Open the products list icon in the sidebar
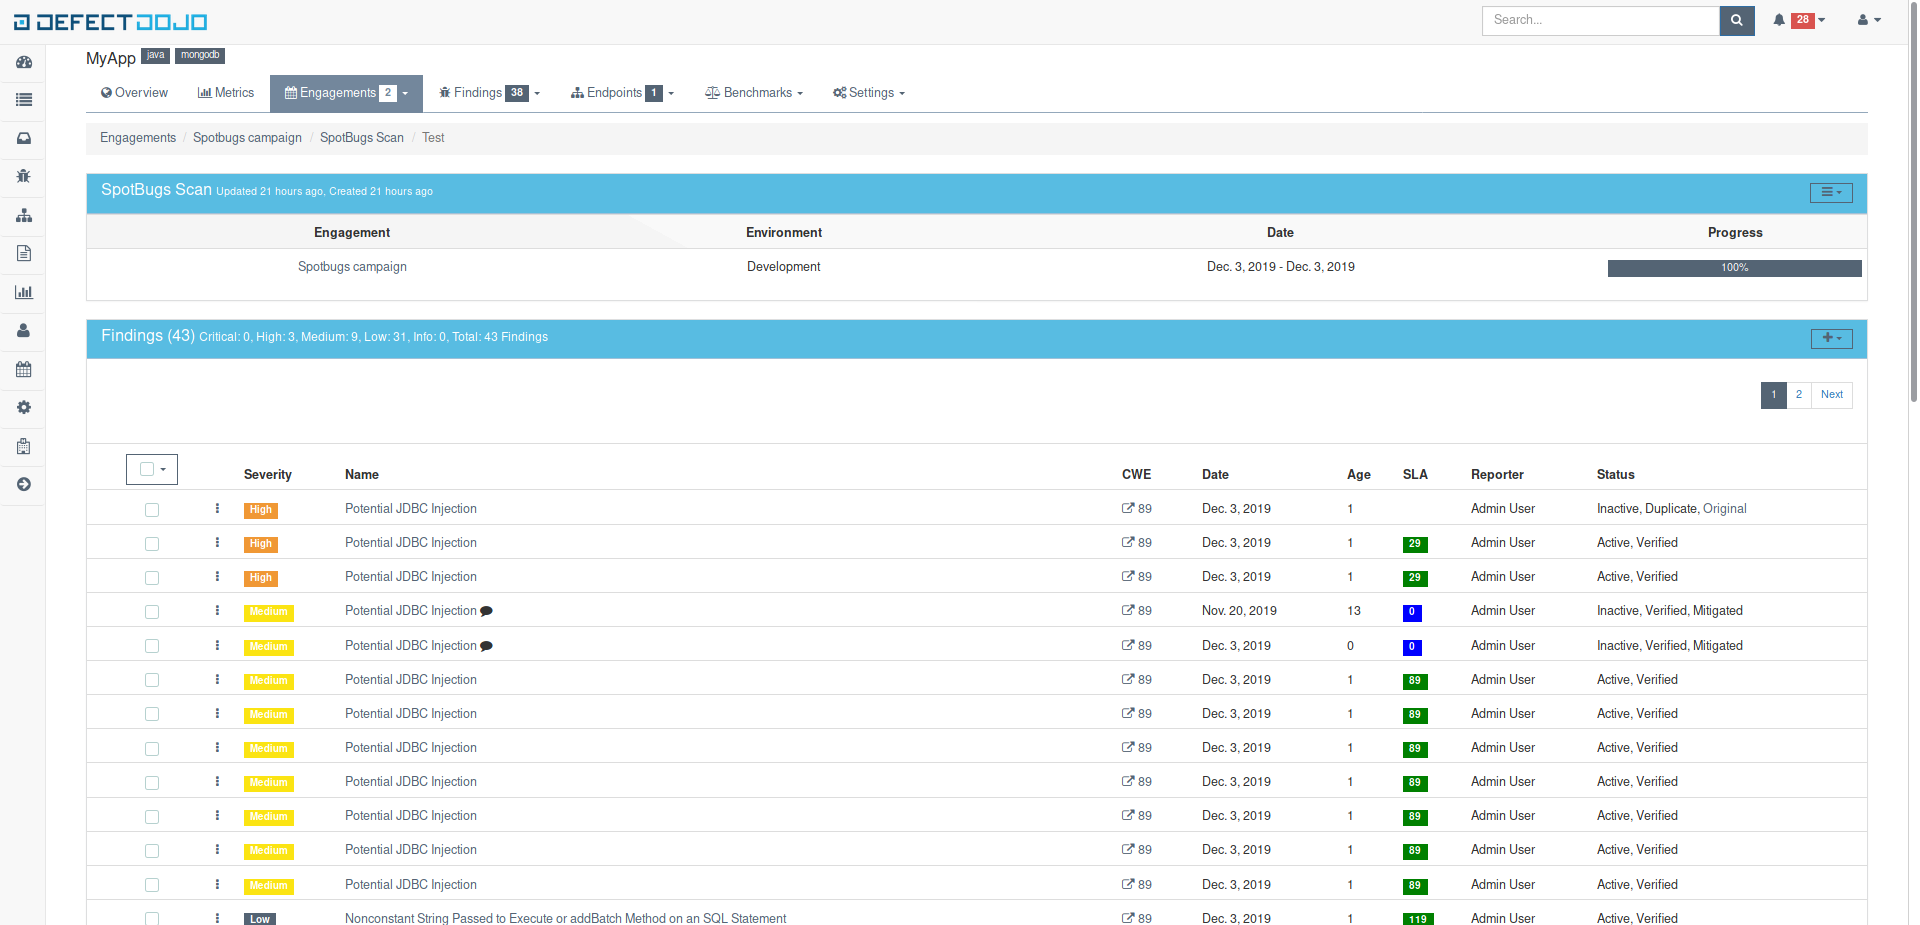The width and height of the screenshot is (1920, 925). [24, 100]
